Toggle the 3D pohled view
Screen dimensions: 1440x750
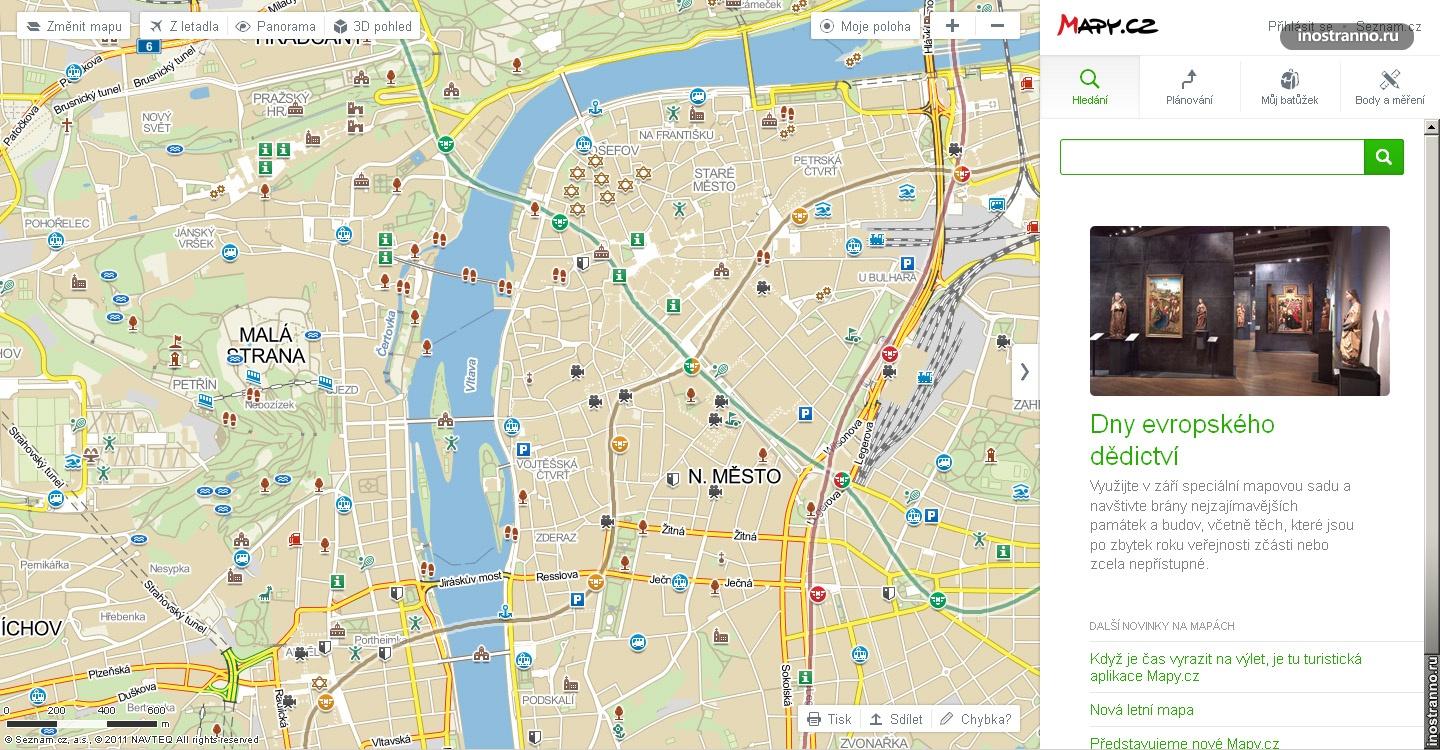pyautogui.click(x=372, y=27)
